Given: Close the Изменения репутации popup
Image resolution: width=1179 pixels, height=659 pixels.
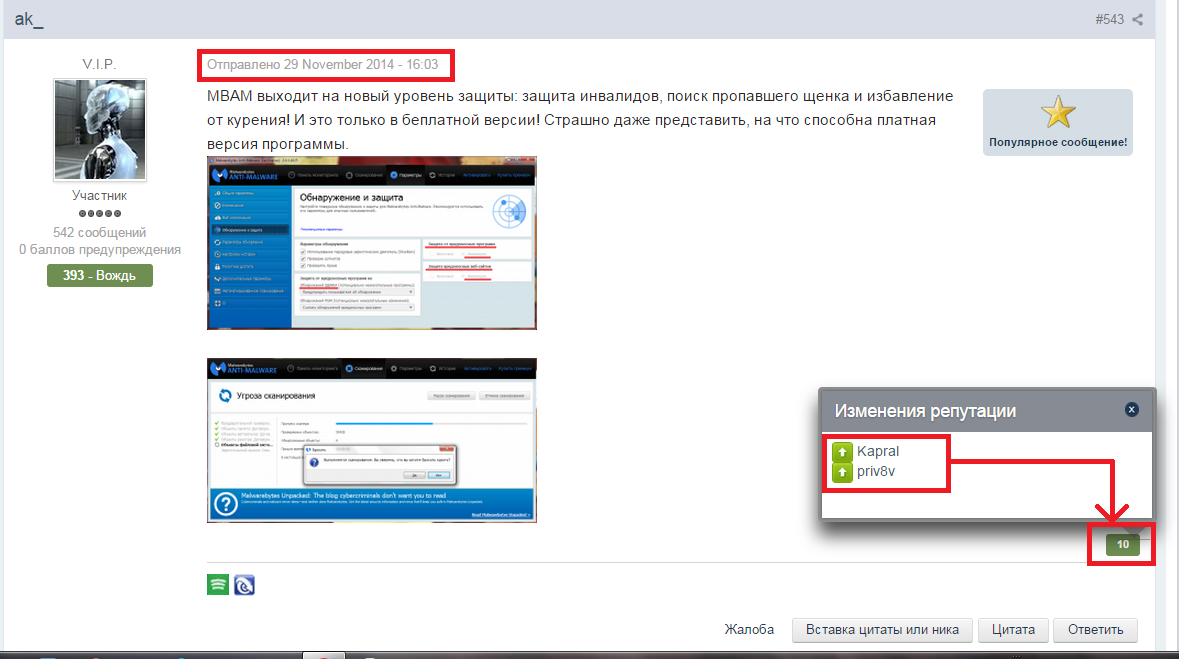Looking at the screenshot, I should pyautogui.click(x=1132, y=409).
